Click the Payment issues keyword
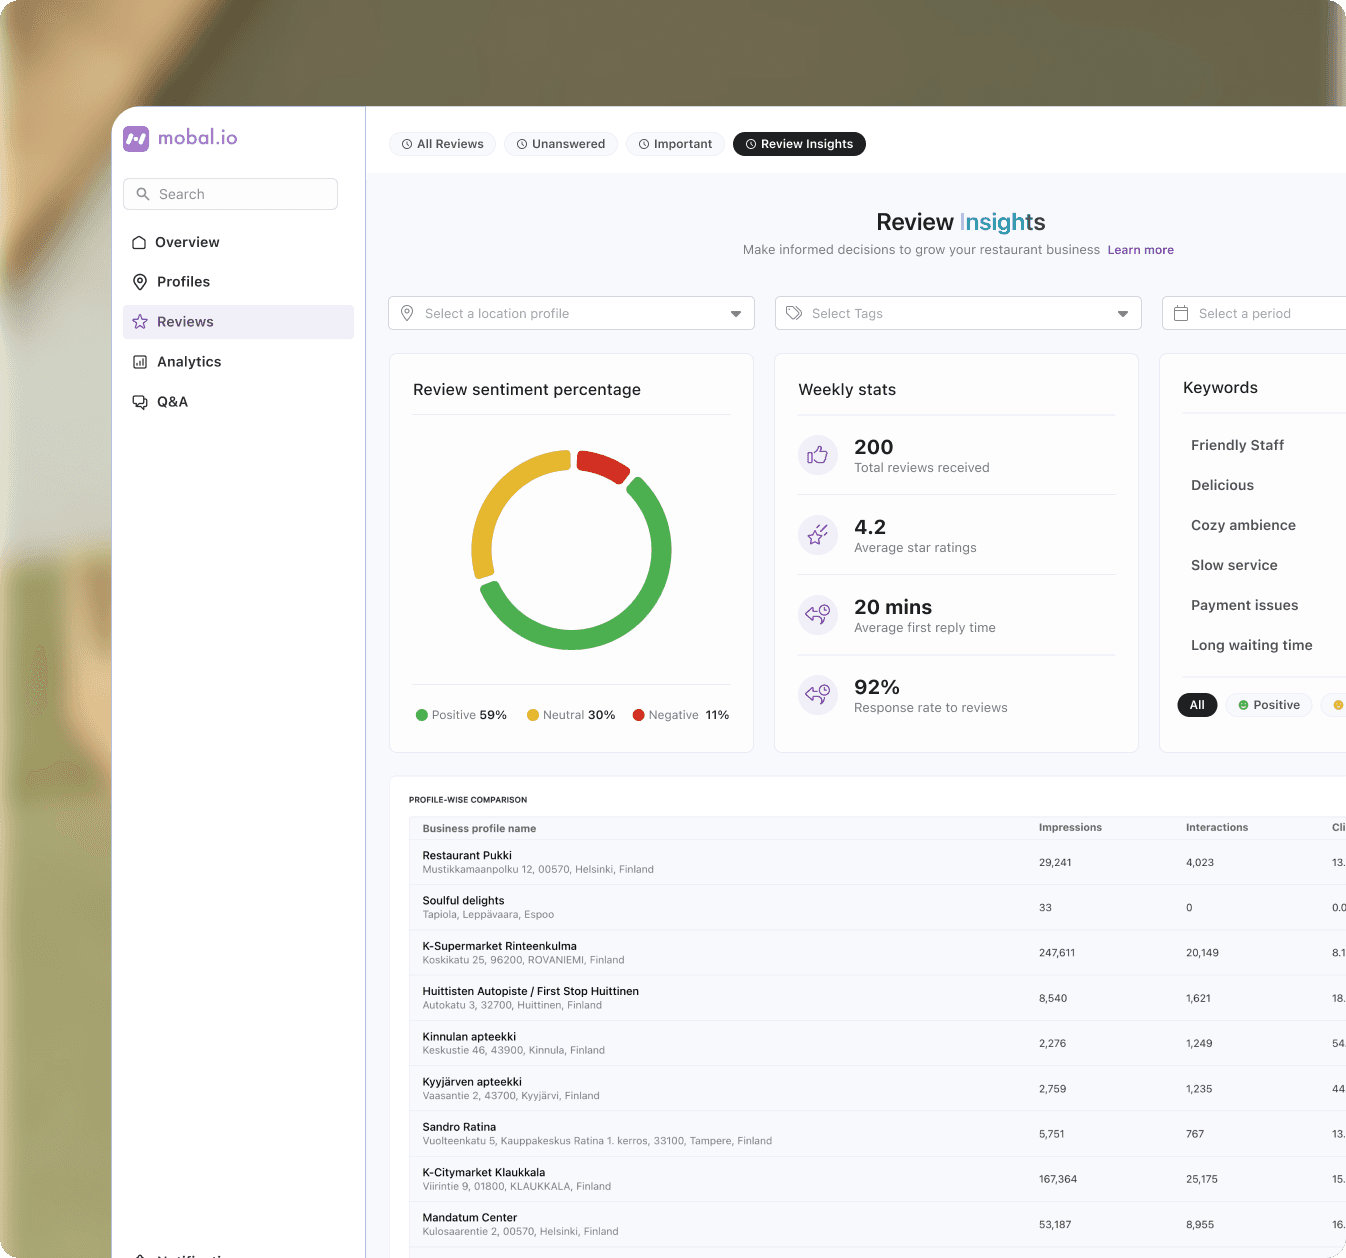 coord(1244,605)
